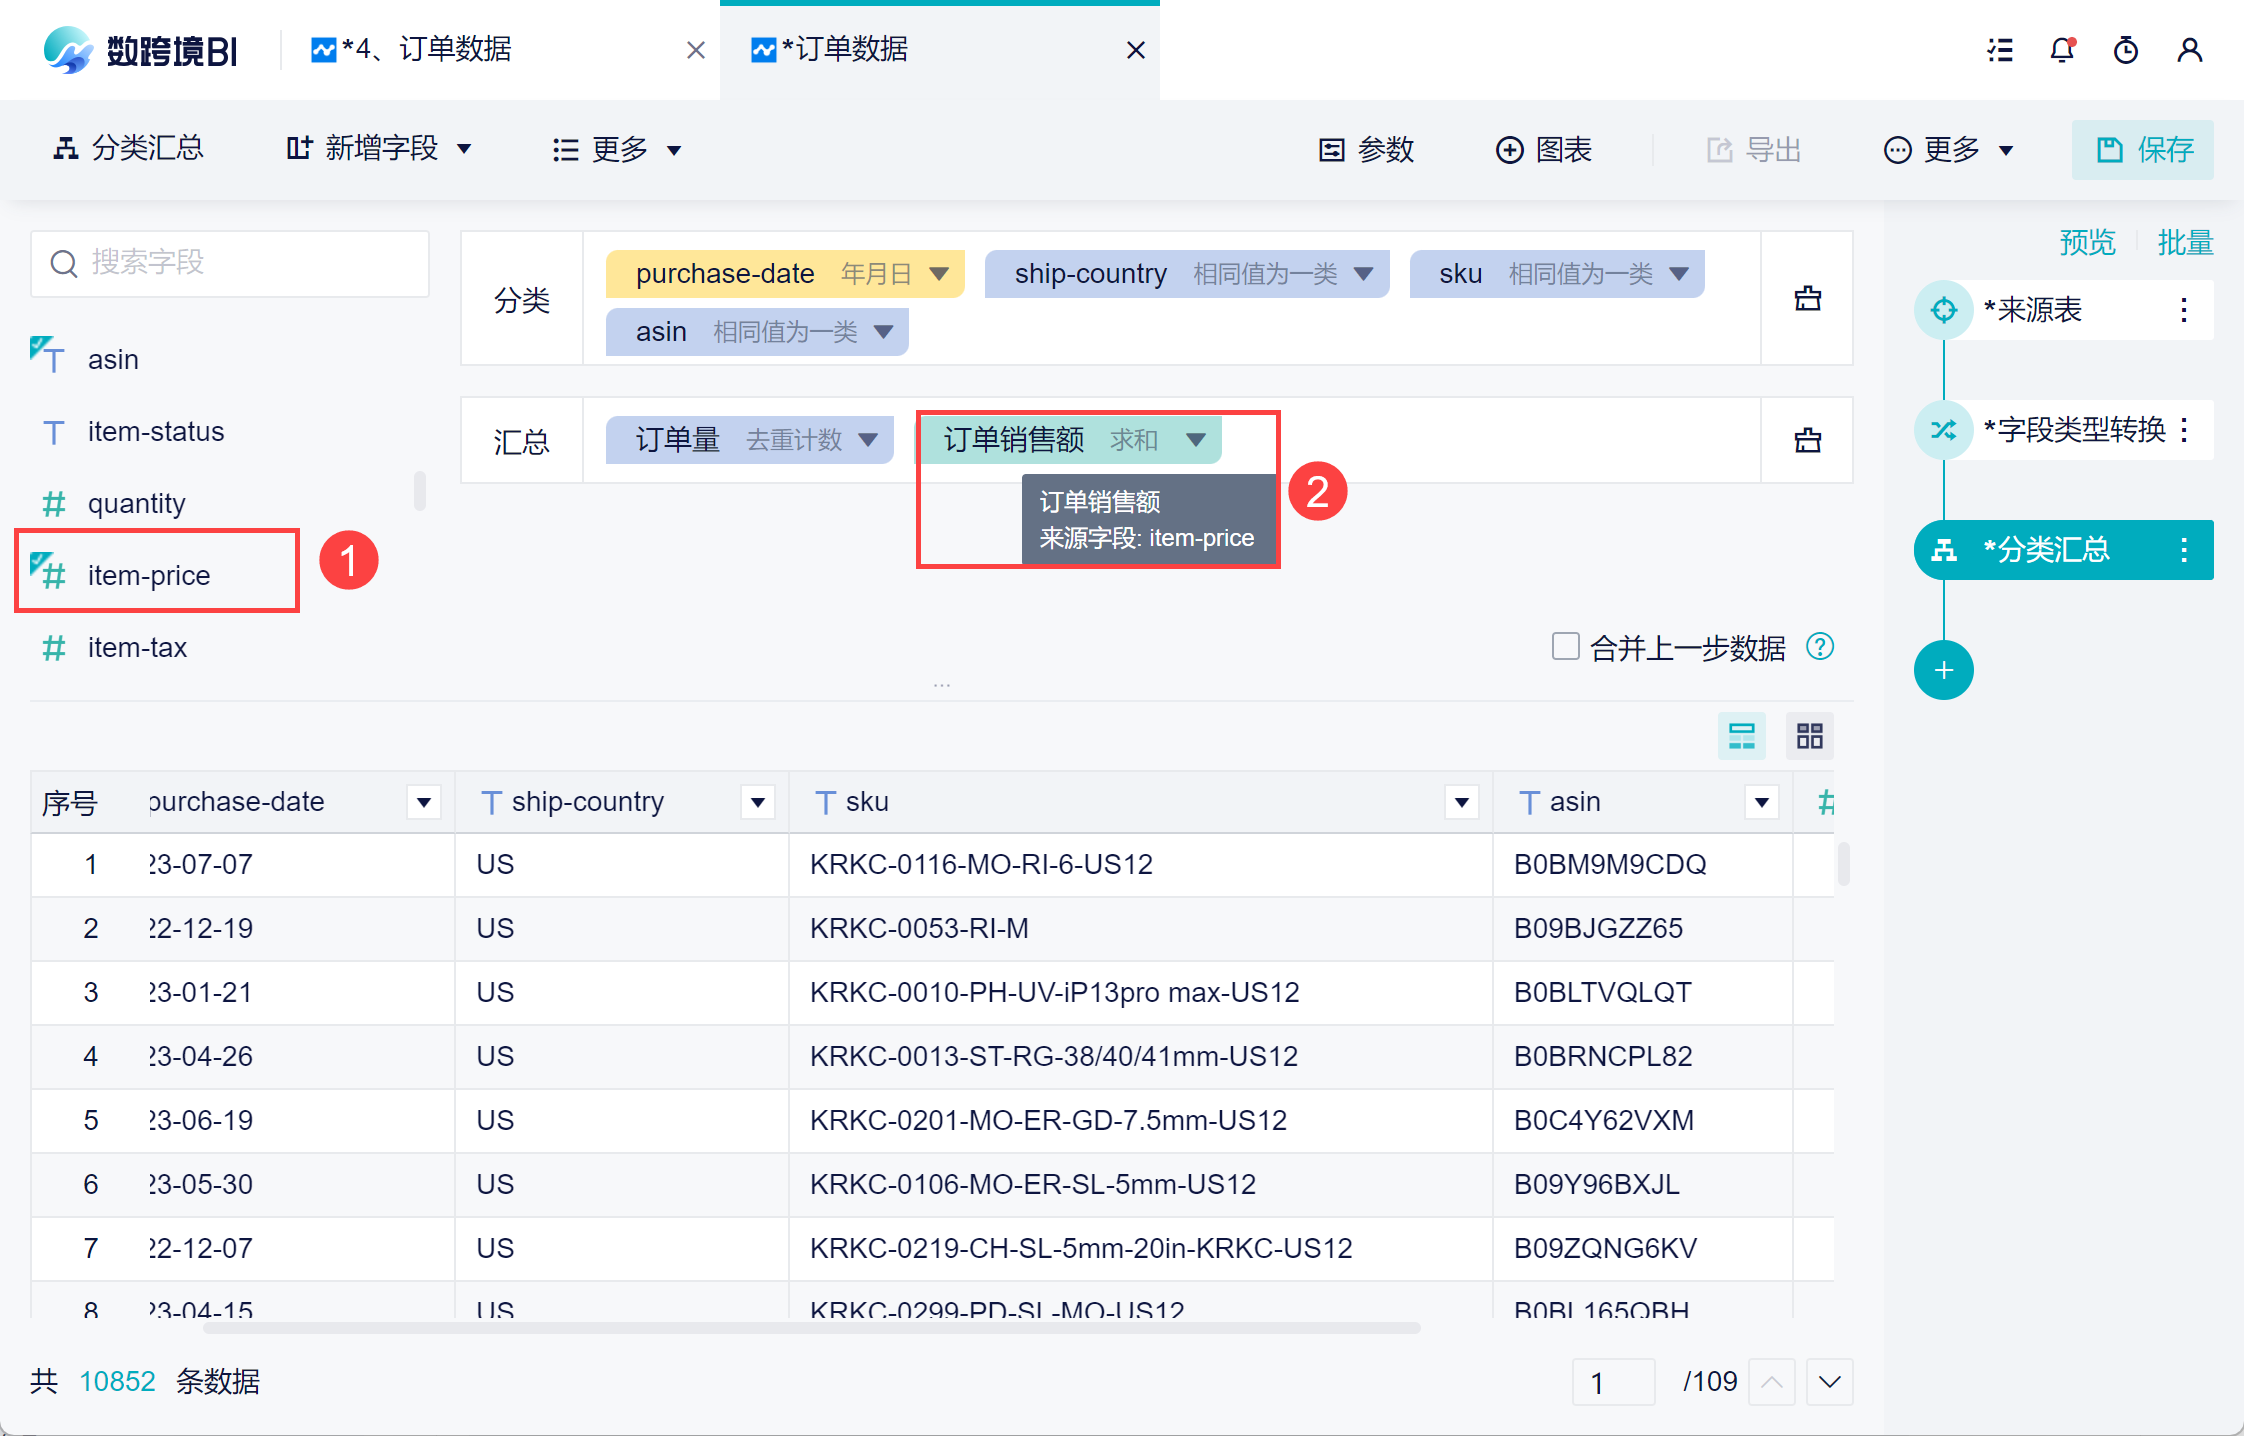Add a new step with plus button
The image size is (2244, 1436).
1943,670
